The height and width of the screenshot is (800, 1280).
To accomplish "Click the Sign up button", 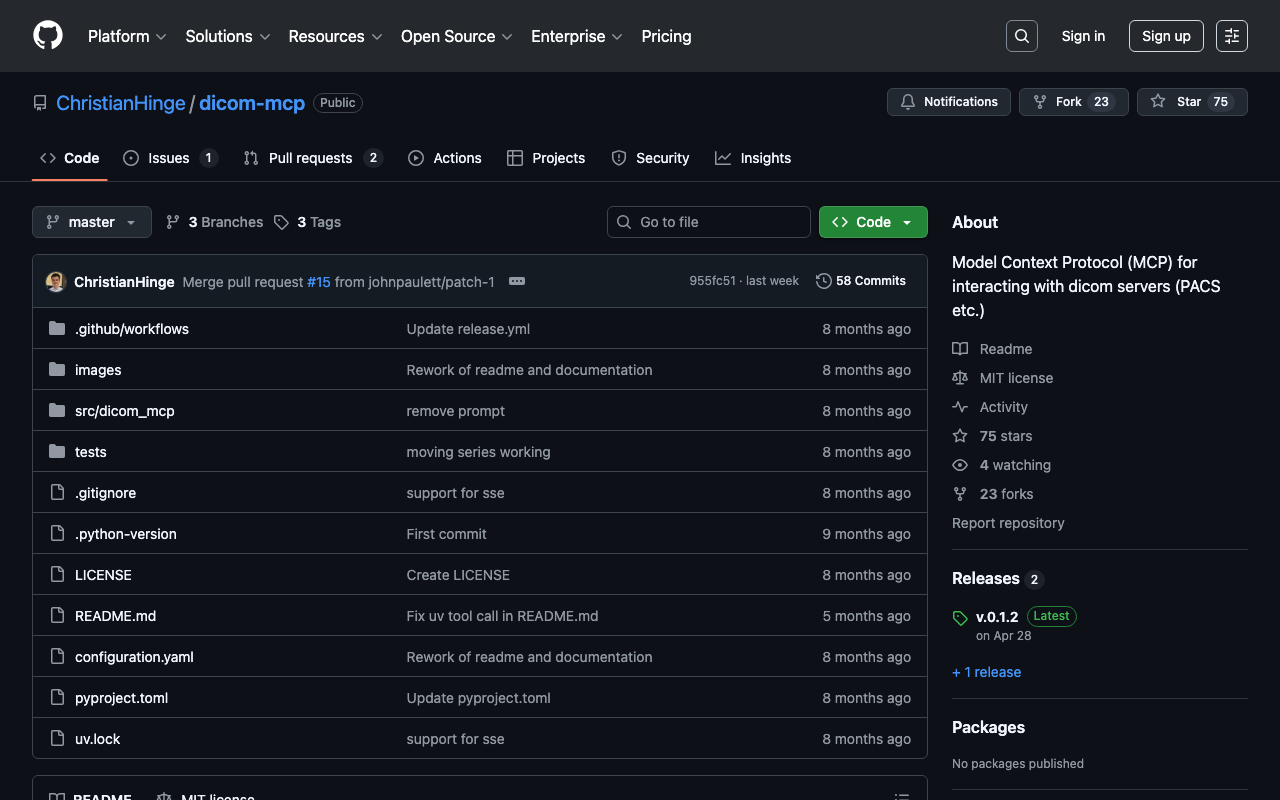I will tap(1165, 36).
